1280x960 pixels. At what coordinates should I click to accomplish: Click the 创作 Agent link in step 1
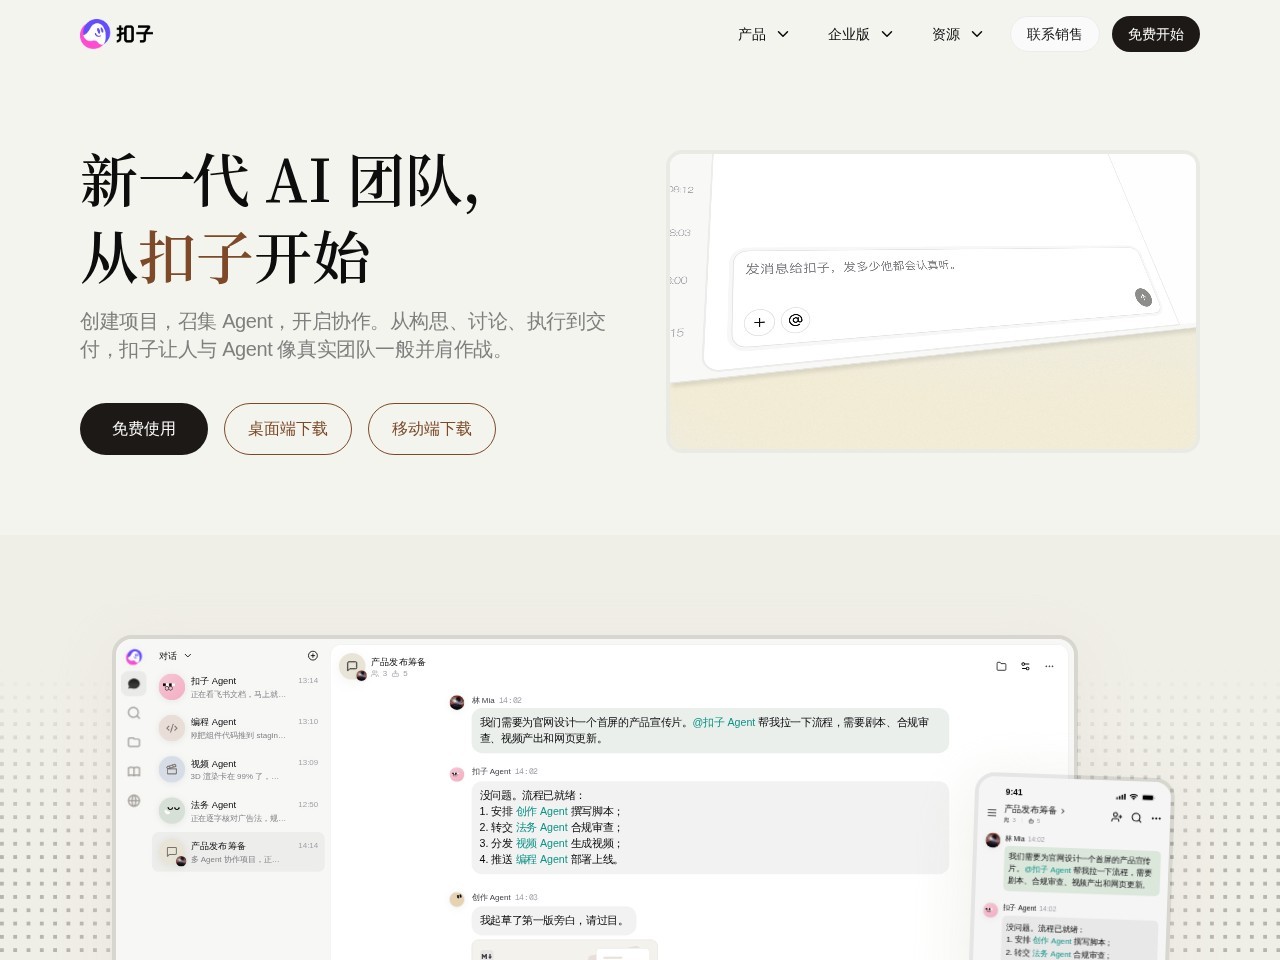(542, 812)
